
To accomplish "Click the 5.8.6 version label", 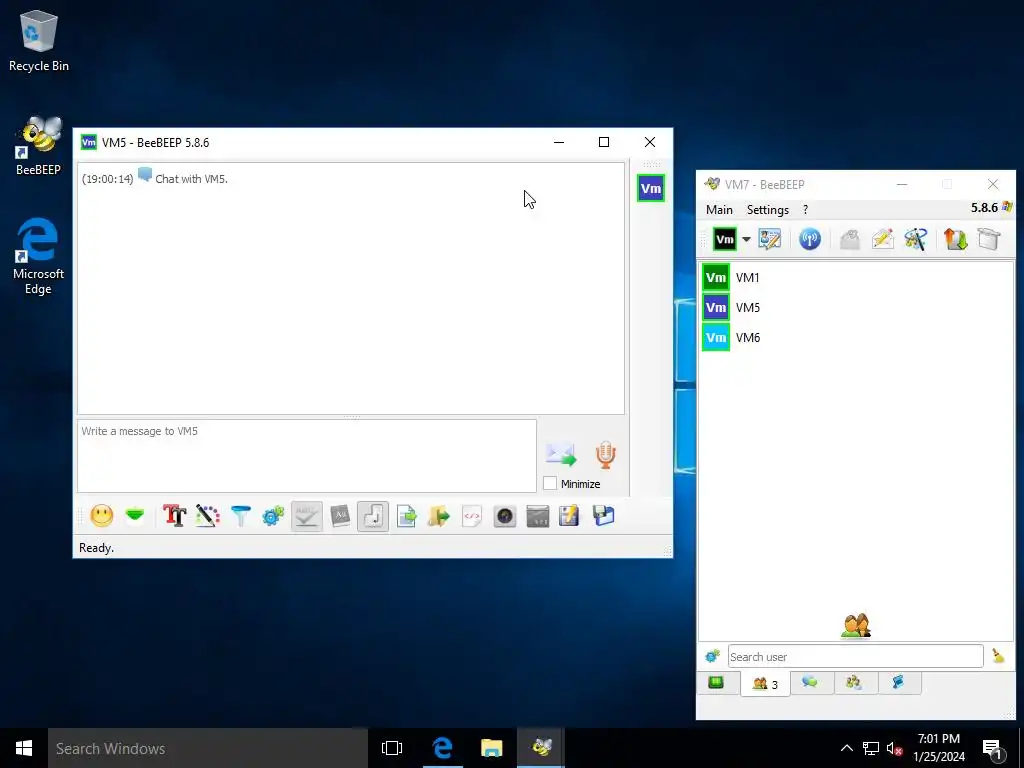I will [x=984, y=208].
